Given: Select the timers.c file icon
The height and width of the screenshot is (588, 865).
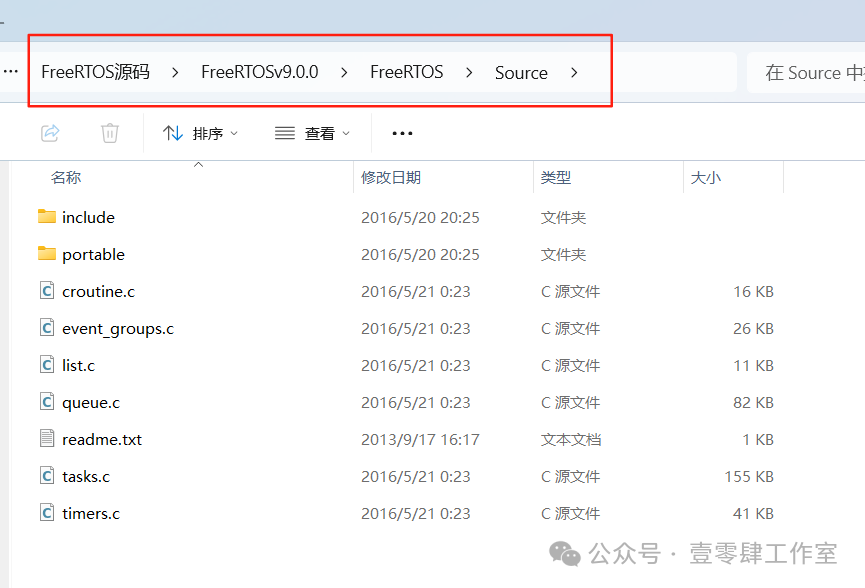Looking at the screenshot, I should click(x=47, y=512).
